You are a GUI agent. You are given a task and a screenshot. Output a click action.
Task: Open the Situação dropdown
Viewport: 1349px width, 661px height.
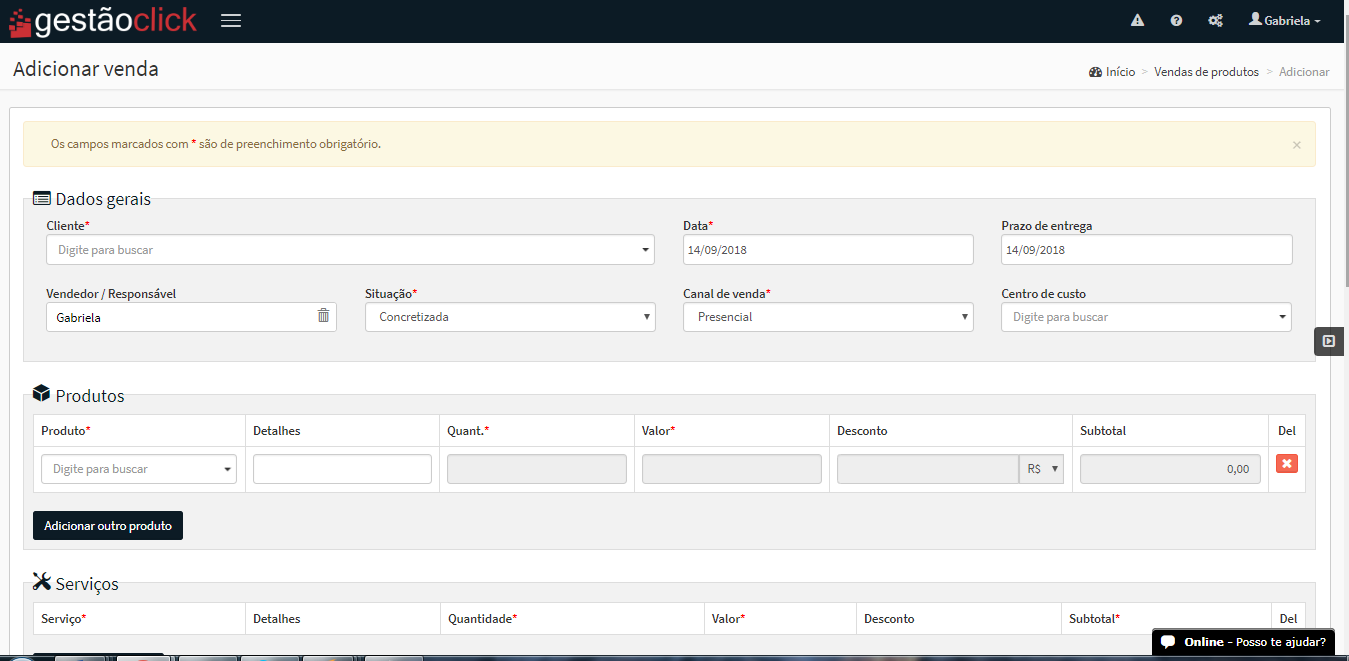(x=510, y=317)
